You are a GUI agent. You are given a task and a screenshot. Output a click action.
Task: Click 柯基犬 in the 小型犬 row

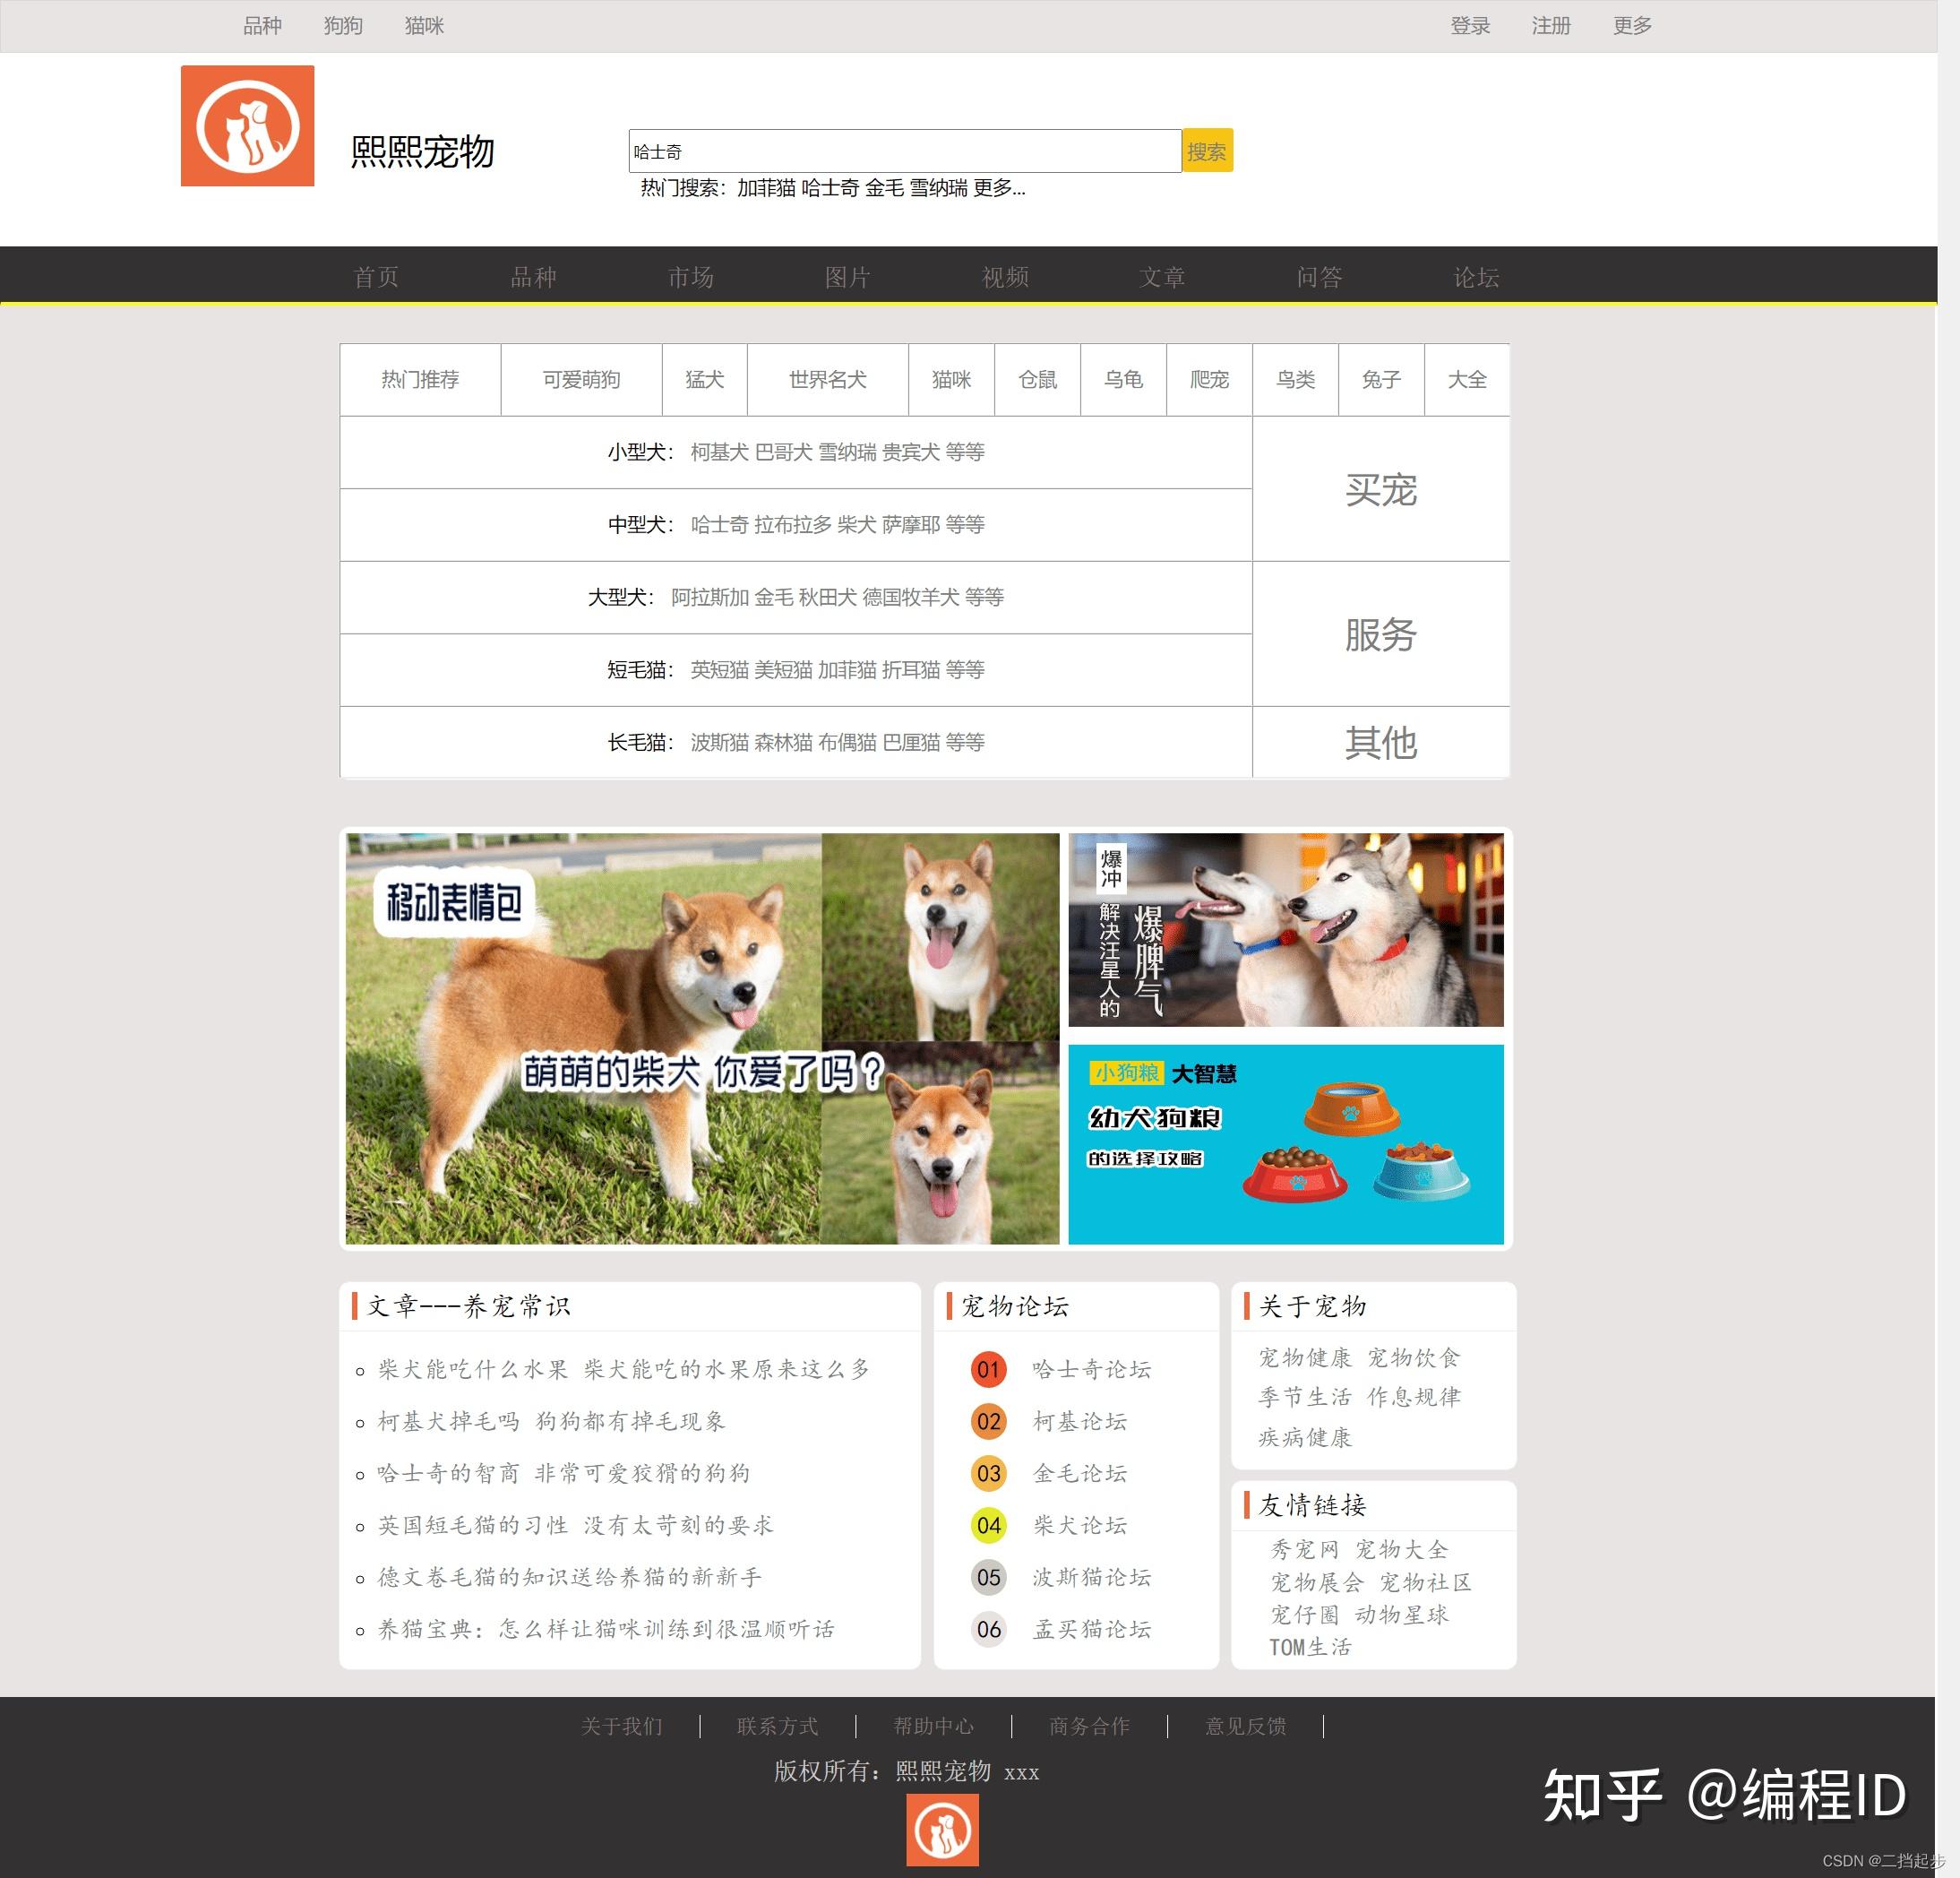tap(720, 452)
